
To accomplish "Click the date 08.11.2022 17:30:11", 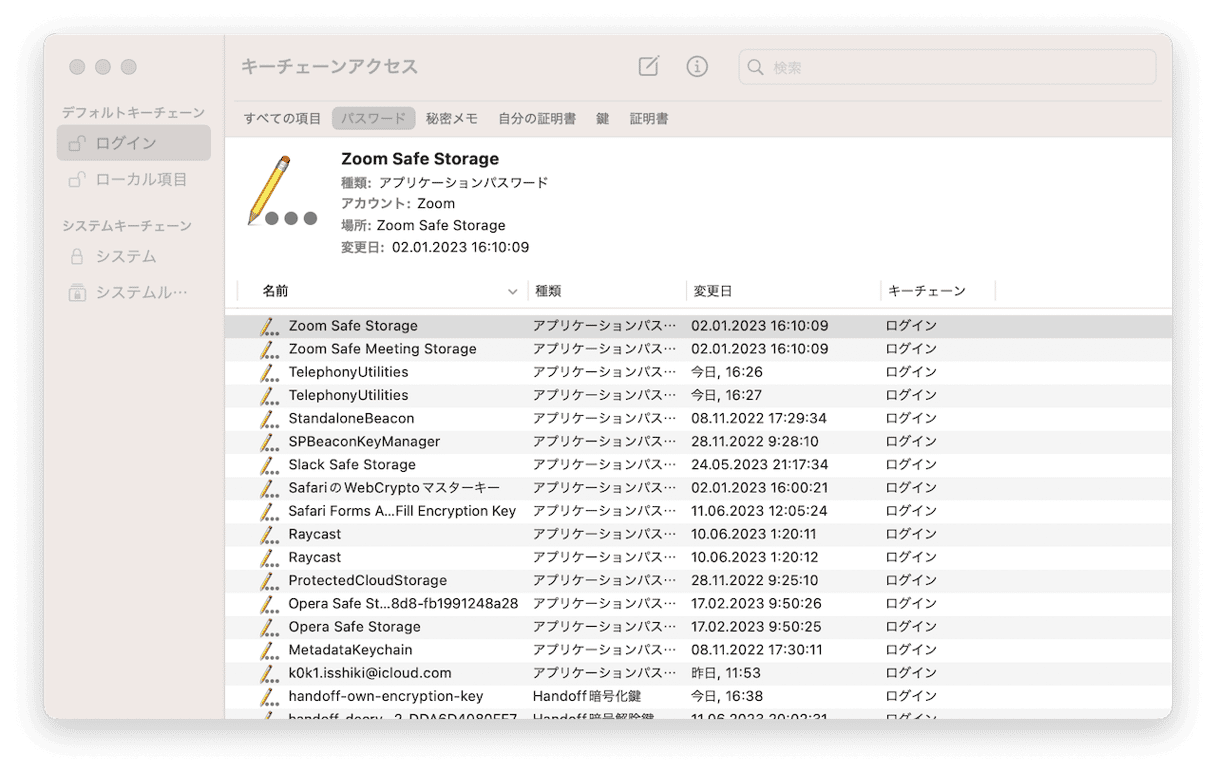I will (757, 649).
